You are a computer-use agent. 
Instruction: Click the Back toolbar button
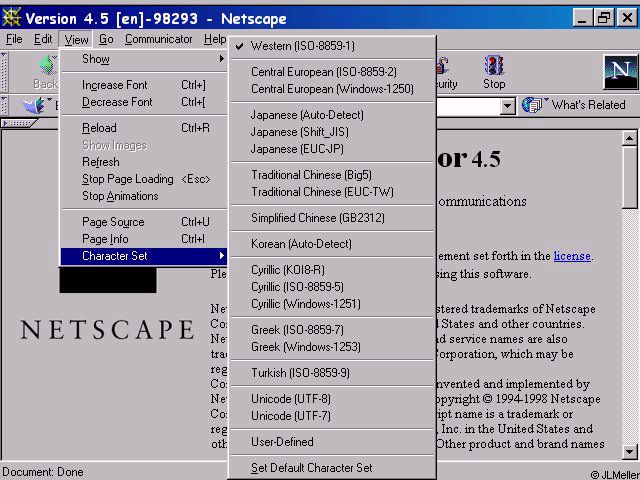click(47, 71)
